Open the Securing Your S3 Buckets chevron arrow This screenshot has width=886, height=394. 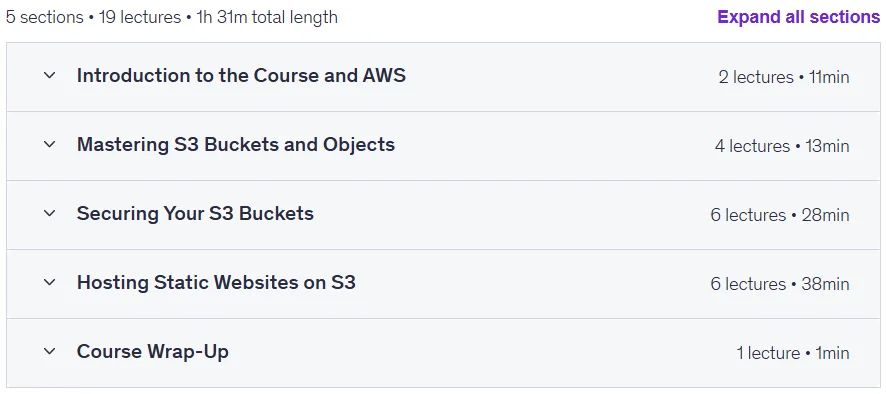50,213
